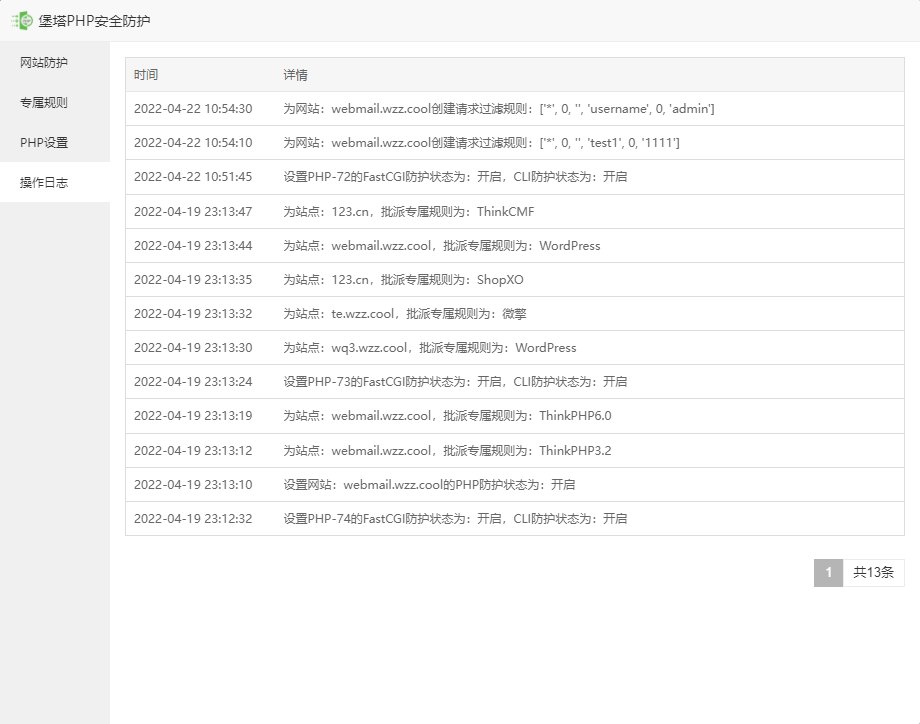
Task: Select timestamp 2022-04-19 23:13:24
Action: (193, 381)
